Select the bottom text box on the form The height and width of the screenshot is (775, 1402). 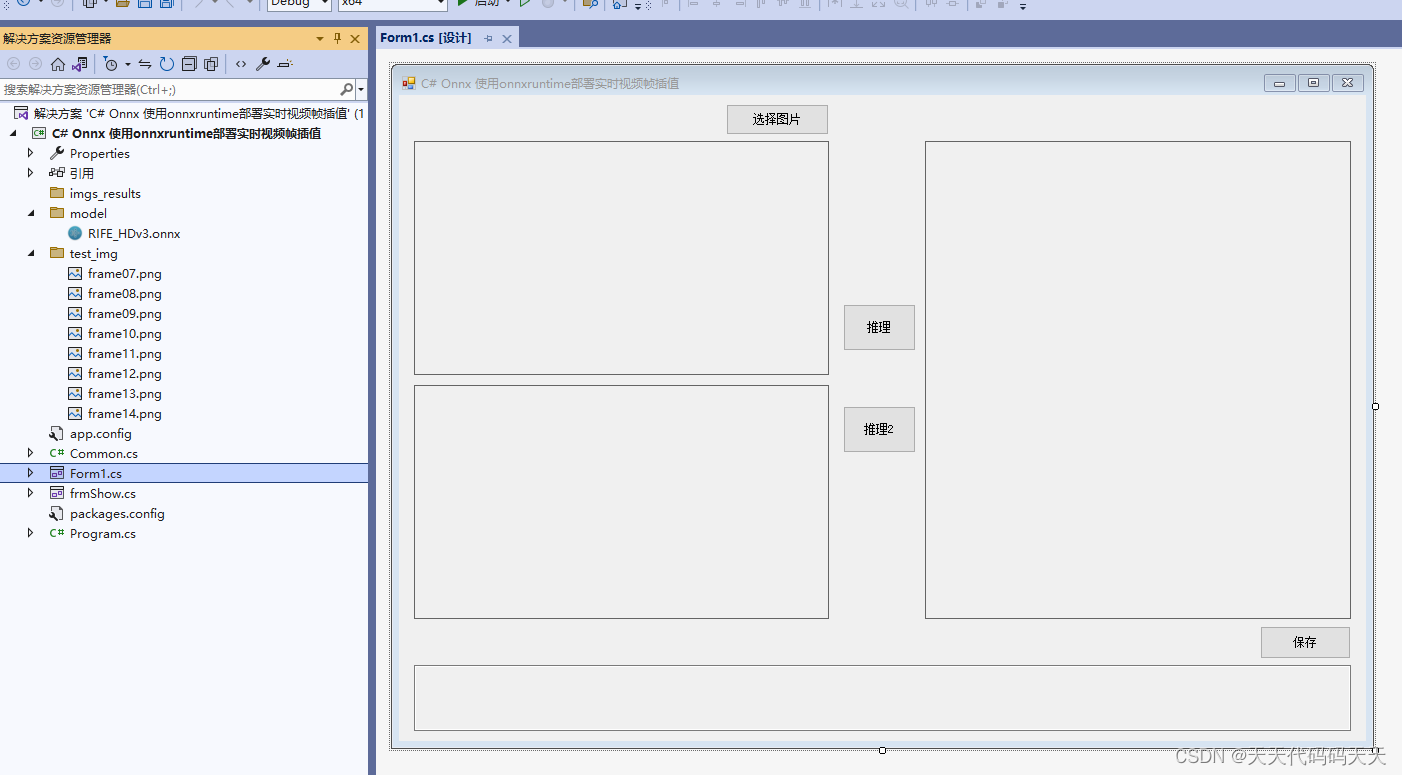882,698
